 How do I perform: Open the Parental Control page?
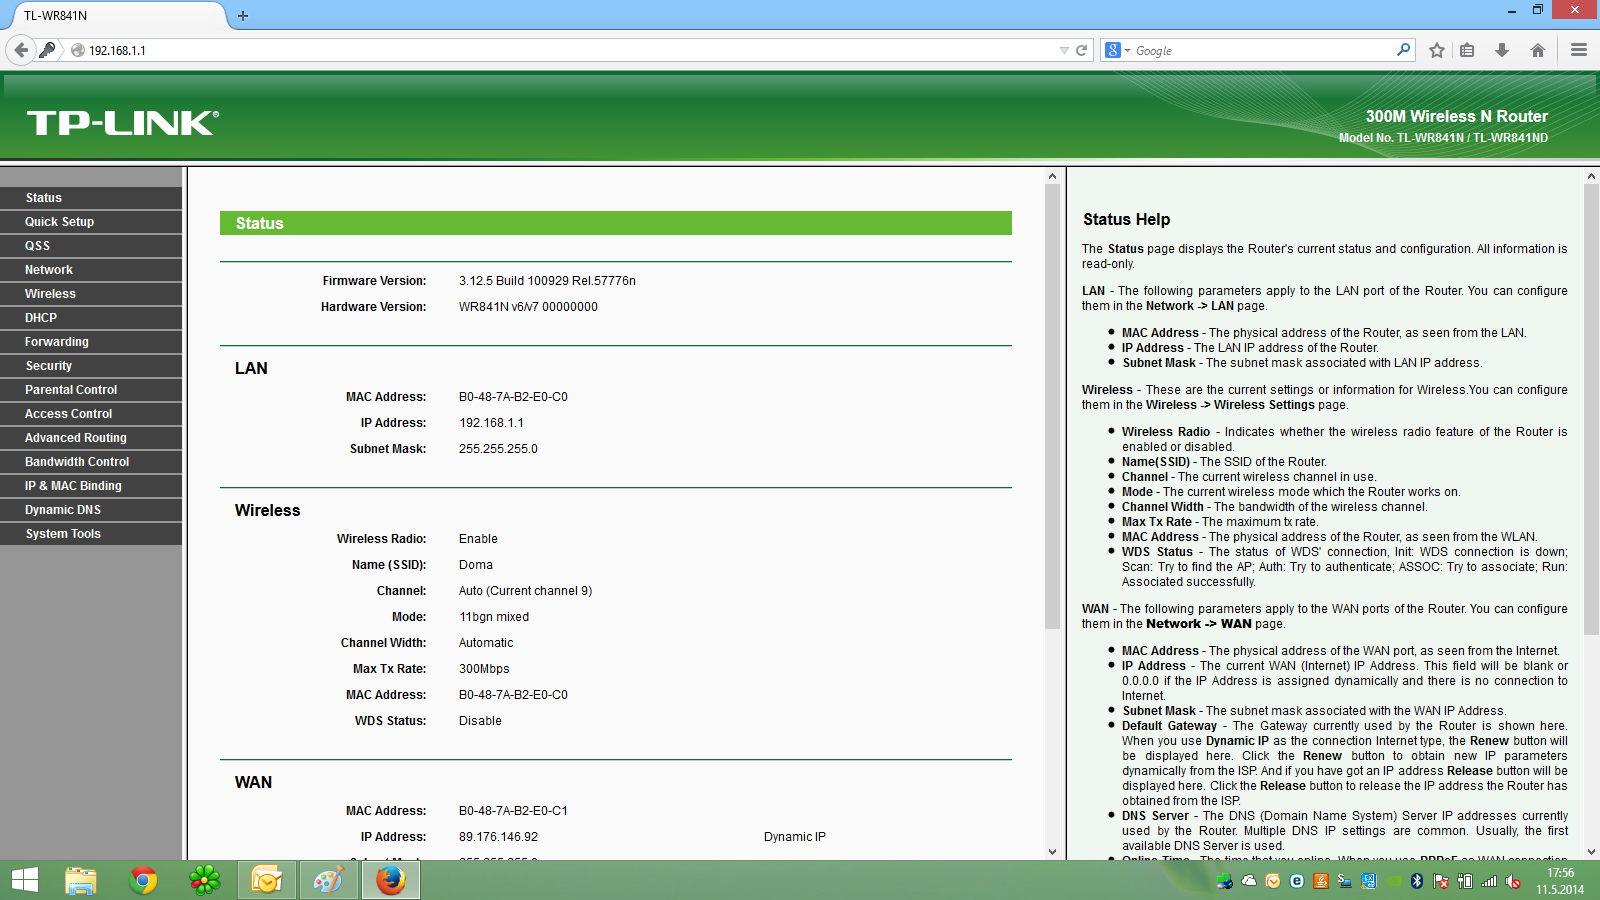[71, 390]
